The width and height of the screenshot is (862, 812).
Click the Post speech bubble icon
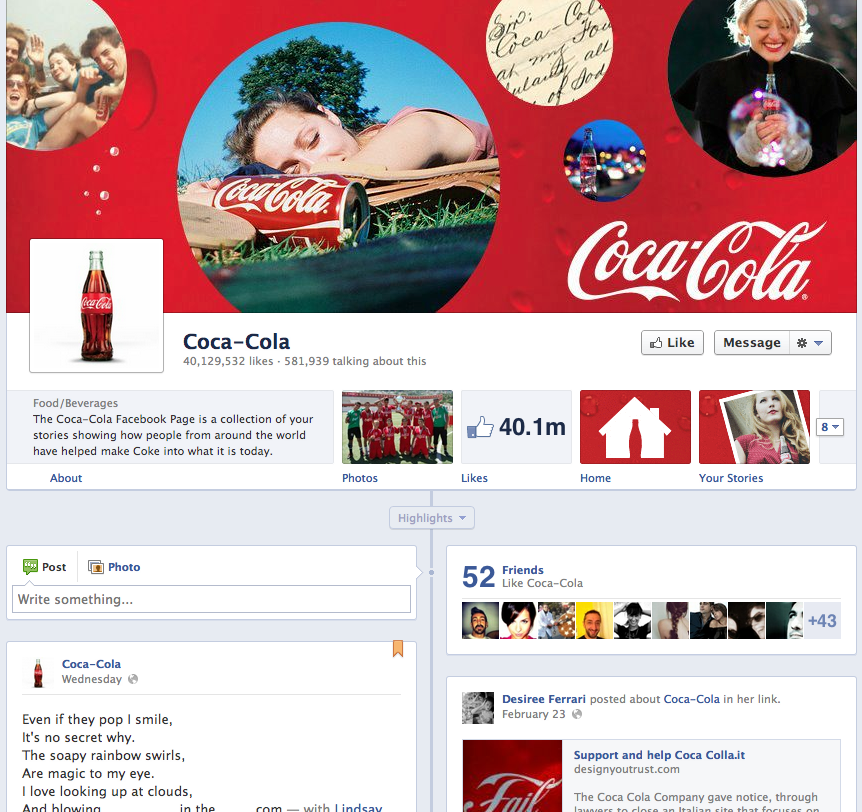pyautogui.click(x=30, y=566)
